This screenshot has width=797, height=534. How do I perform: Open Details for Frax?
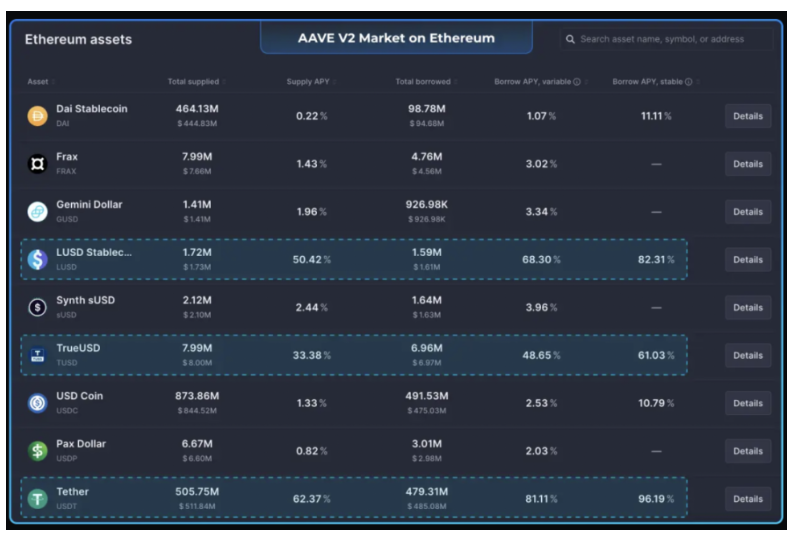pos(748,164)
